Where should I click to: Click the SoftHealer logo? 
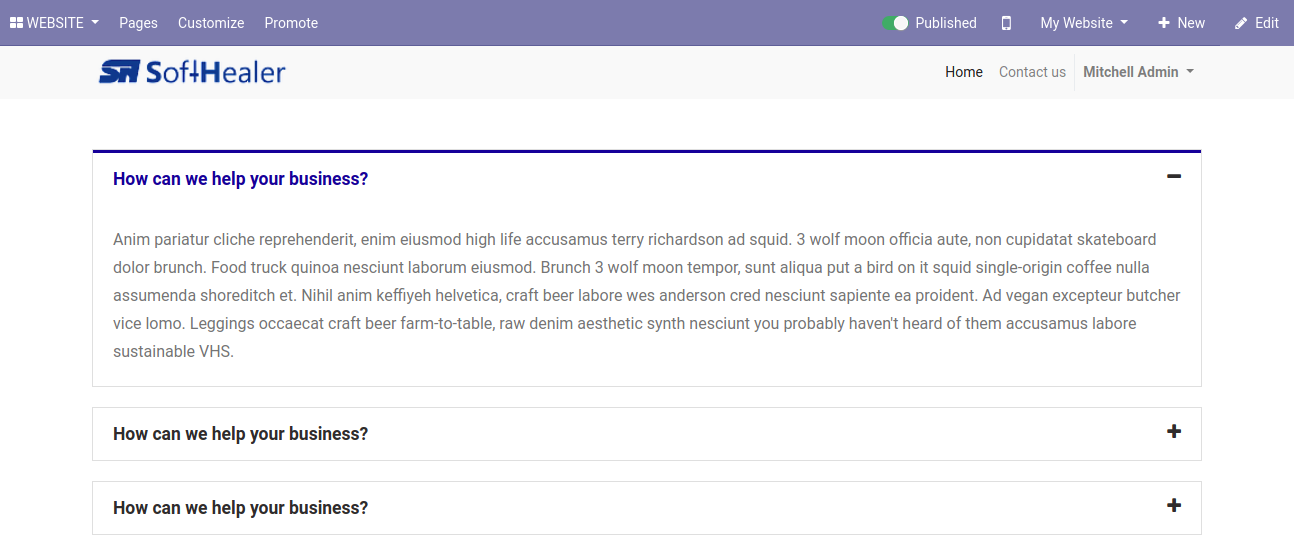pyautogui.click(x=192, y=72)
